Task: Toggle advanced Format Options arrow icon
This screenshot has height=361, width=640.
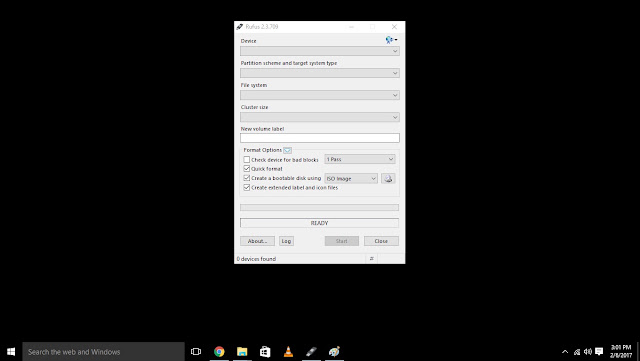Action: click(x=287, y=150)
